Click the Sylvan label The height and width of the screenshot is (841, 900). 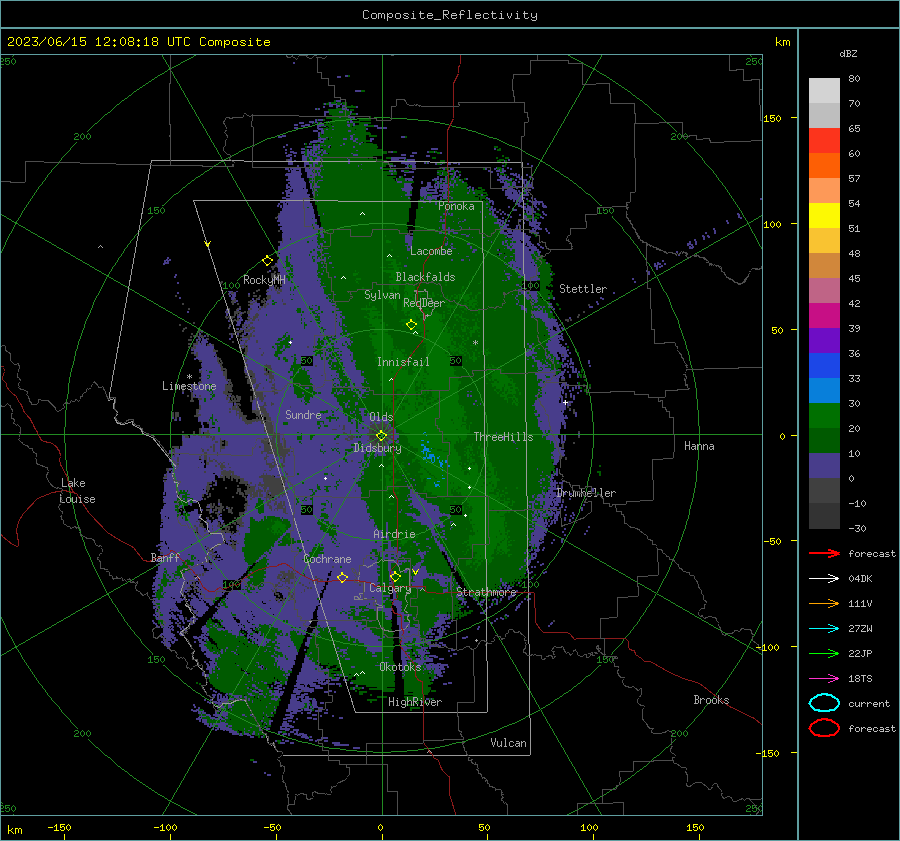(382, 295)
